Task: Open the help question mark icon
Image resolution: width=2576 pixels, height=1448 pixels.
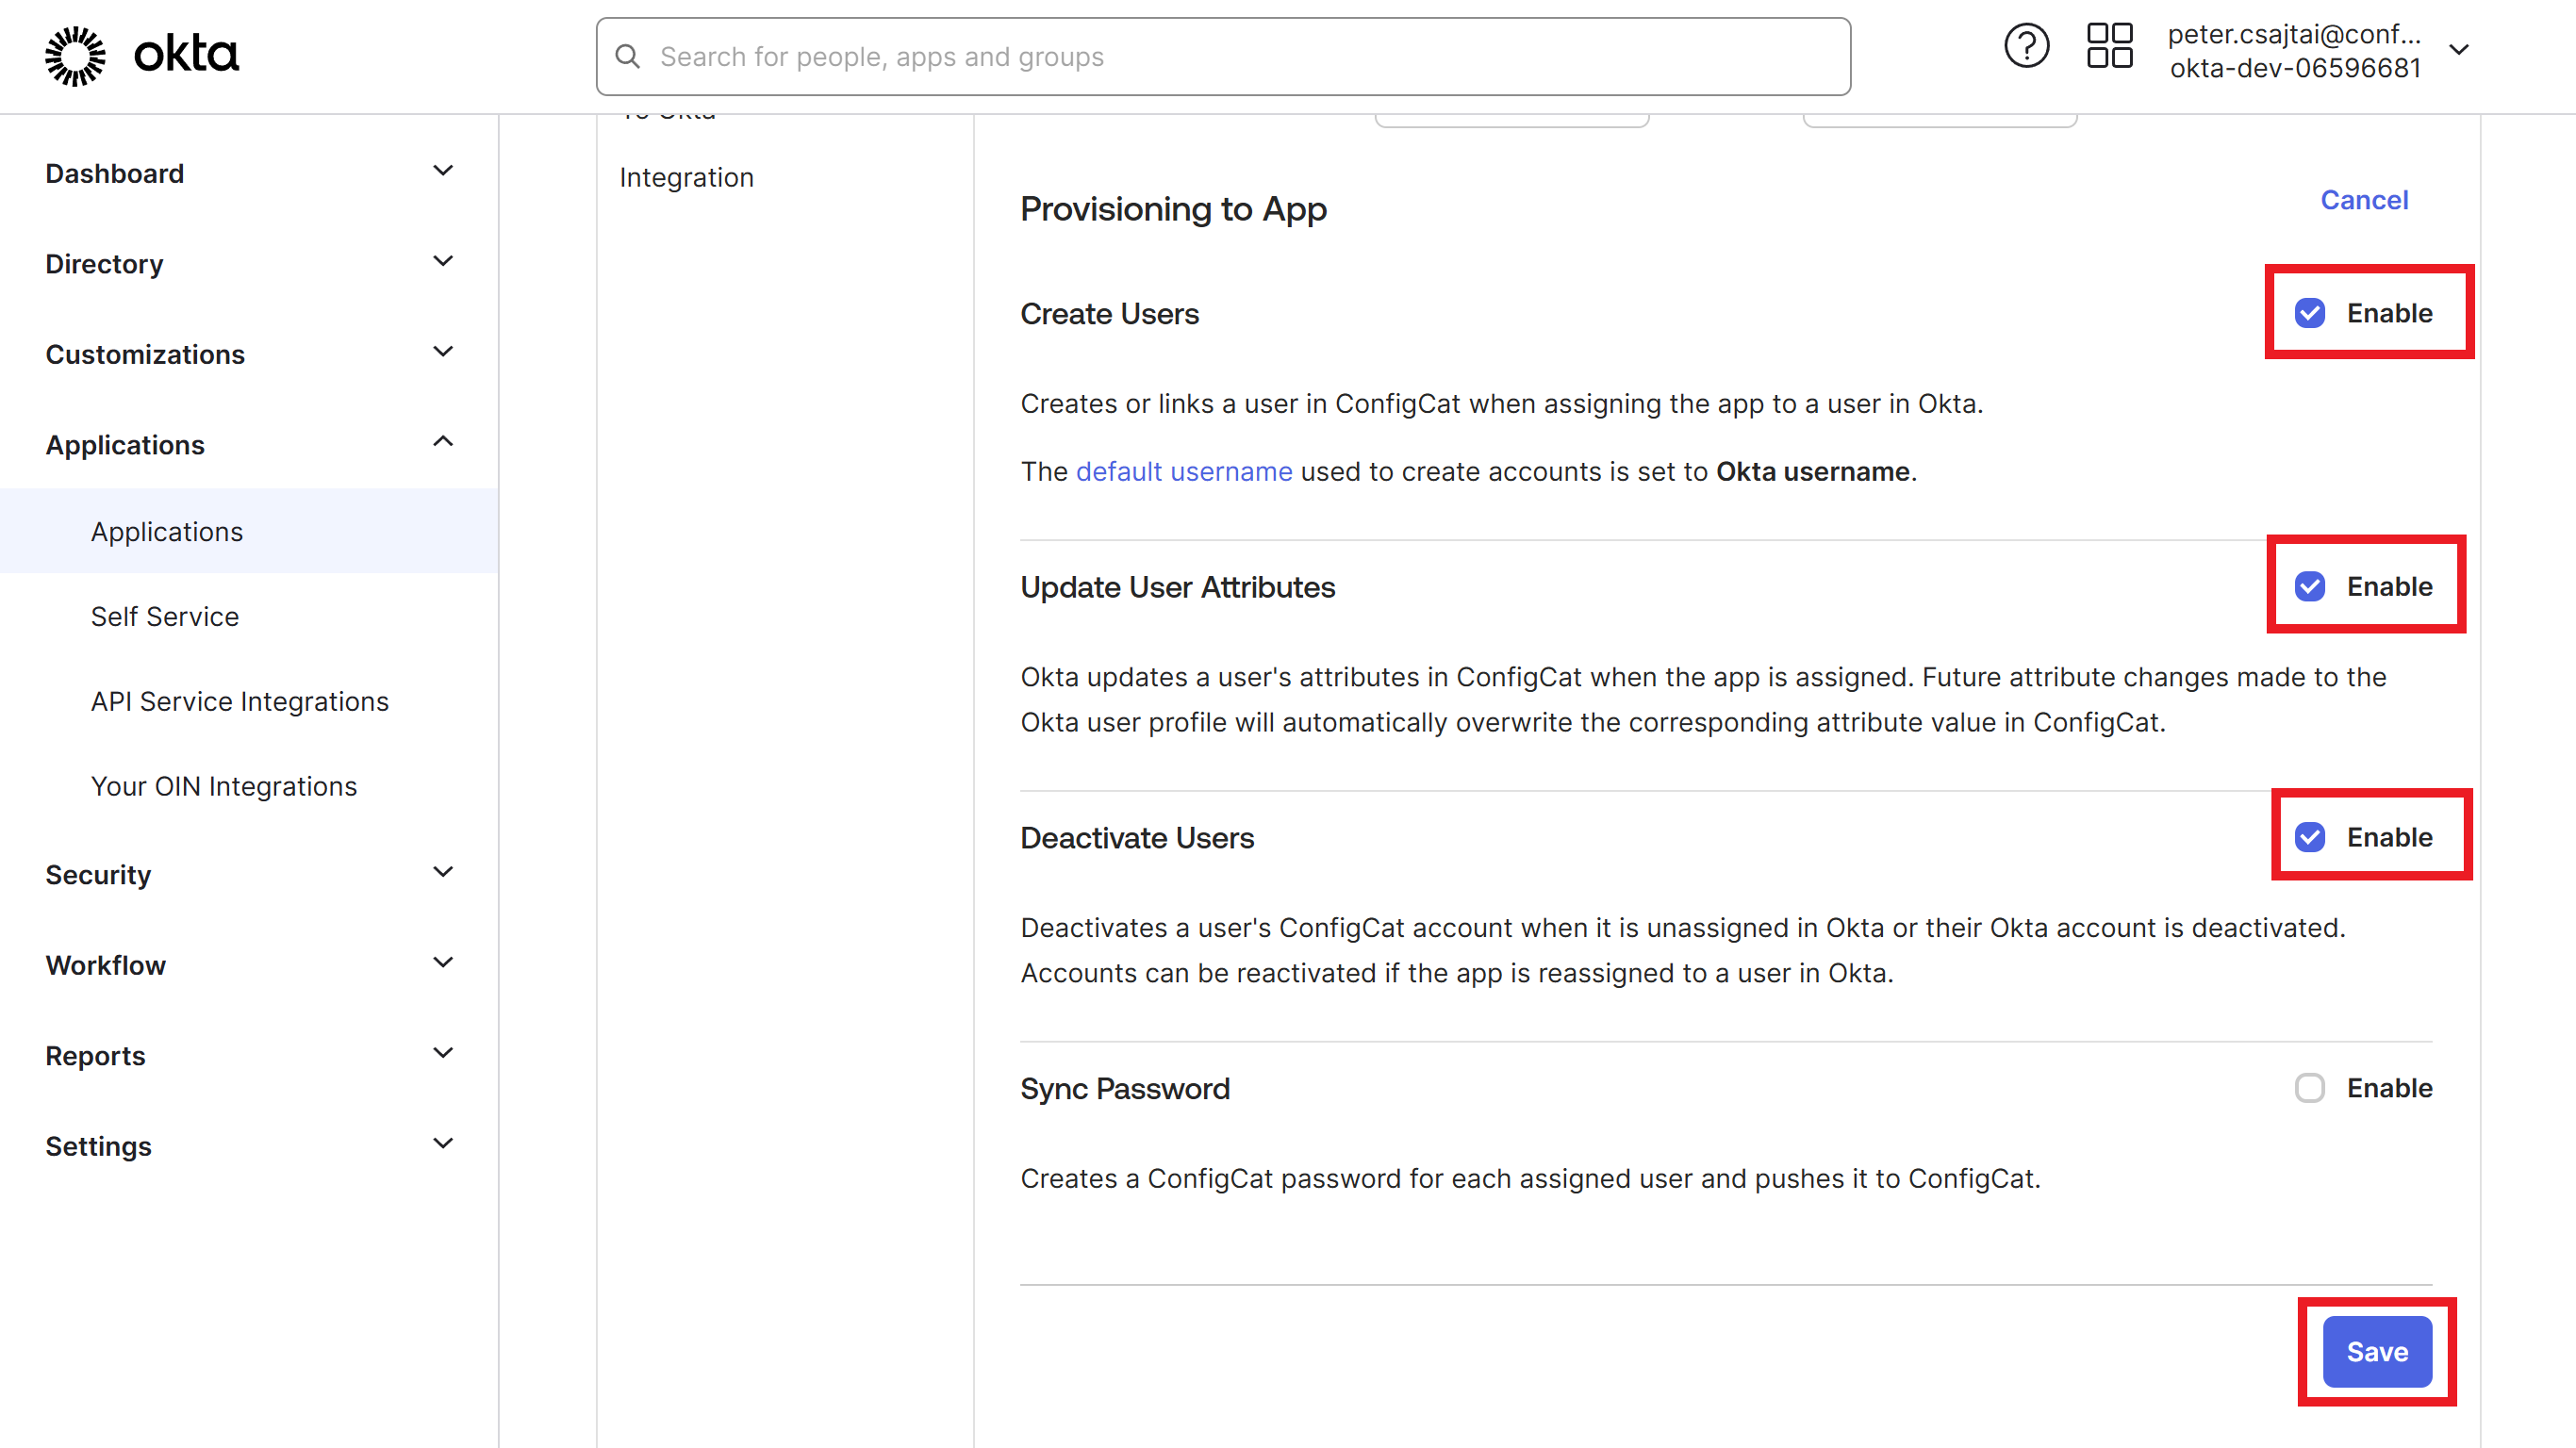Action: [2027, 45]
